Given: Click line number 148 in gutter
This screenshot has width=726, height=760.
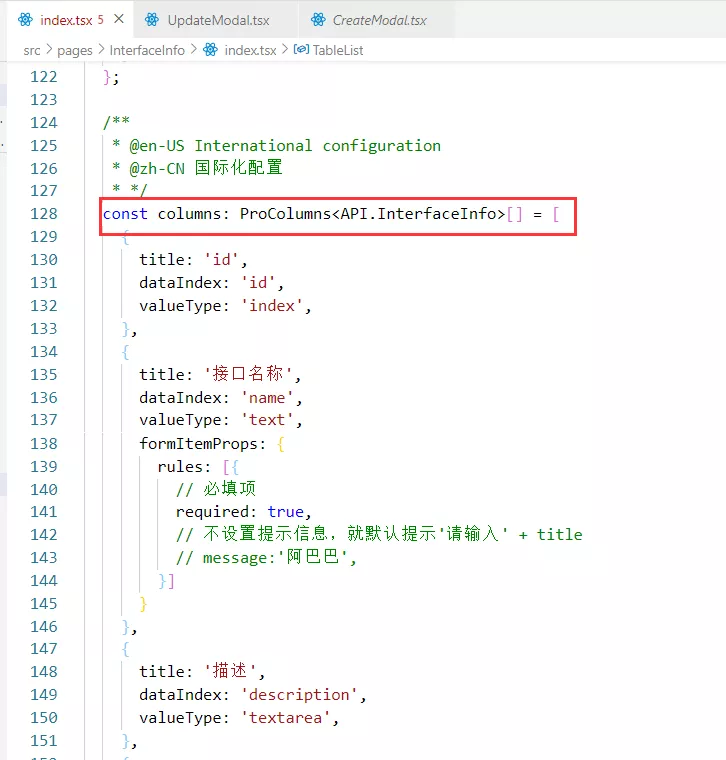Looking at the screenshot, I should [x=44, y=672].
